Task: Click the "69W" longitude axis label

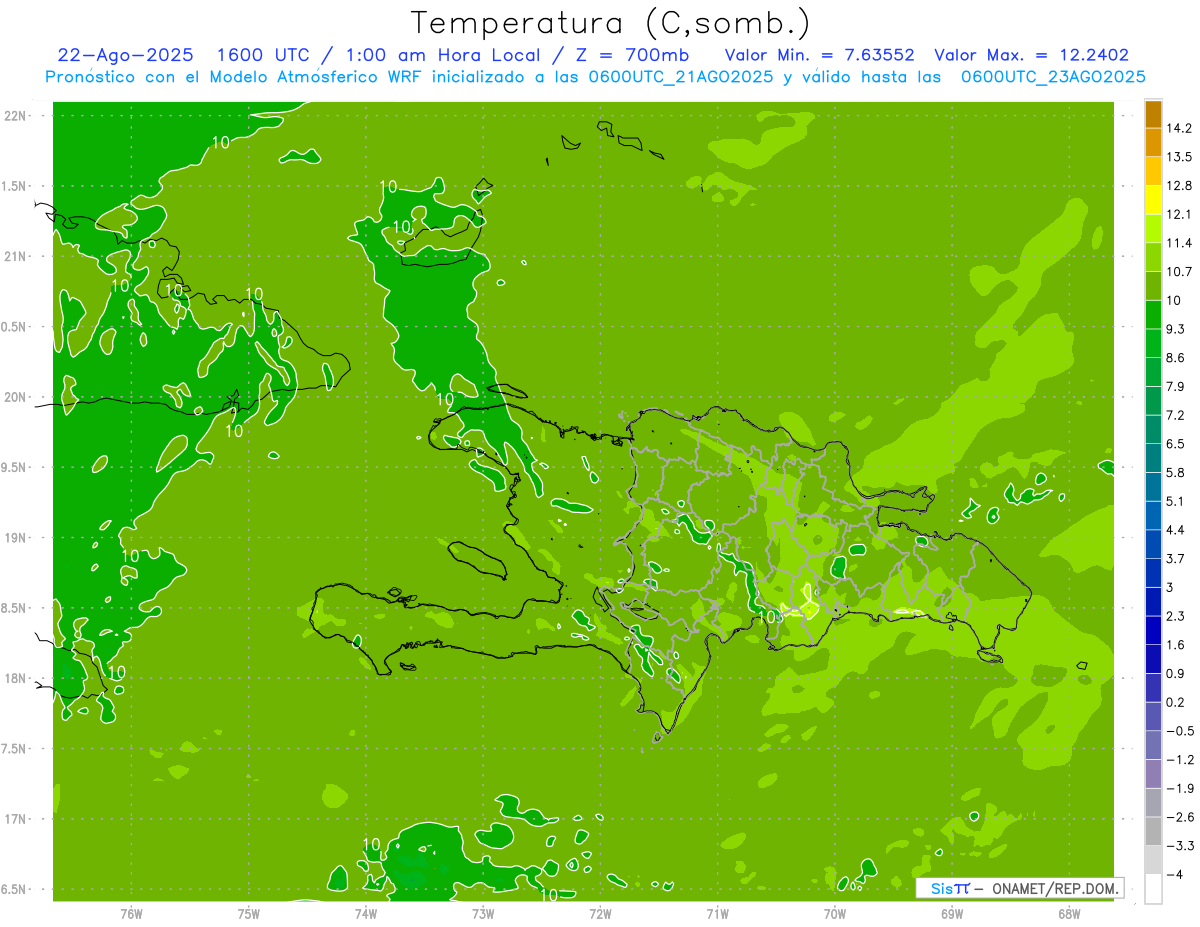Action: point(952,914)
